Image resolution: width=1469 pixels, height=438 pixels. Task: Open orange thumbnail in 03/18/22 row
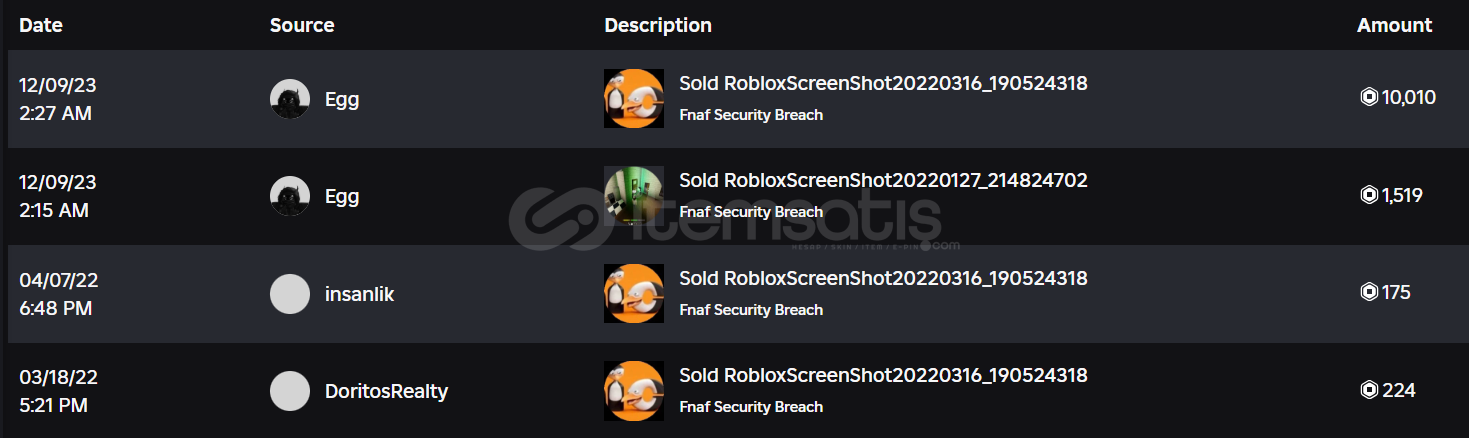tap(634, 391)
